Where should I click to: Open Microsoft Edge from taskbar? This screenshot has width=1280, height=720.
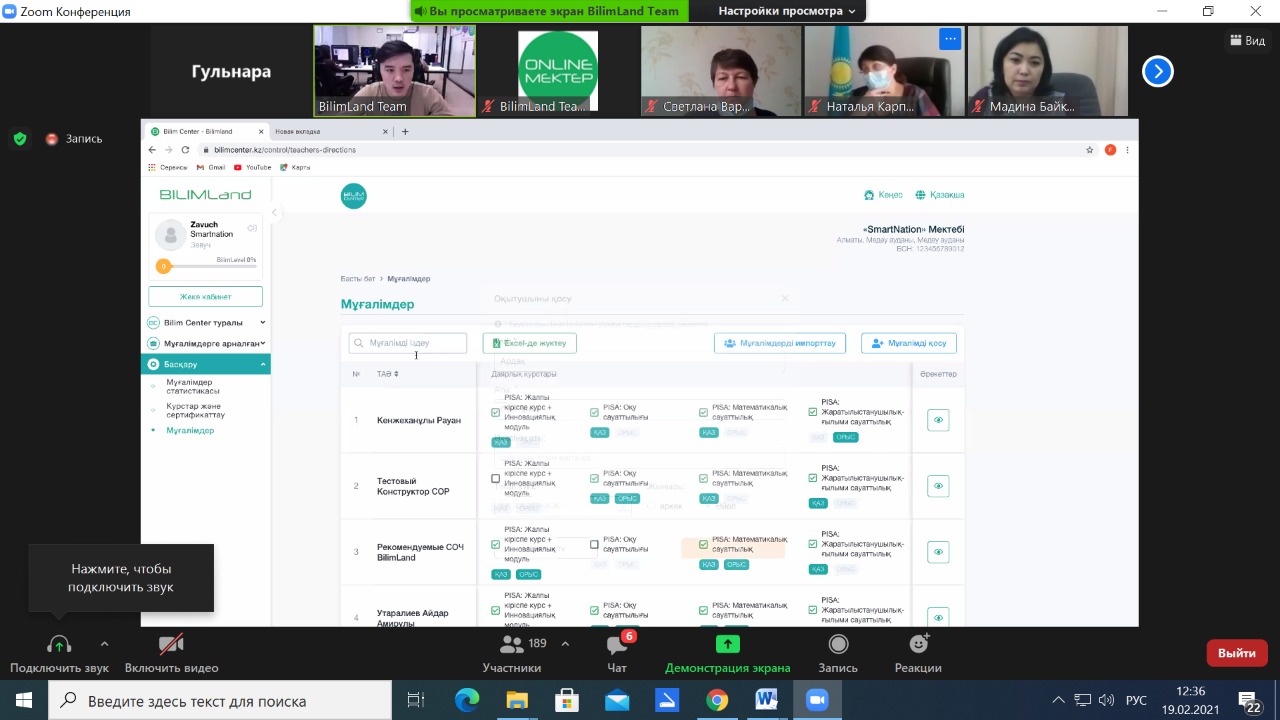click(x=467, y=701)
